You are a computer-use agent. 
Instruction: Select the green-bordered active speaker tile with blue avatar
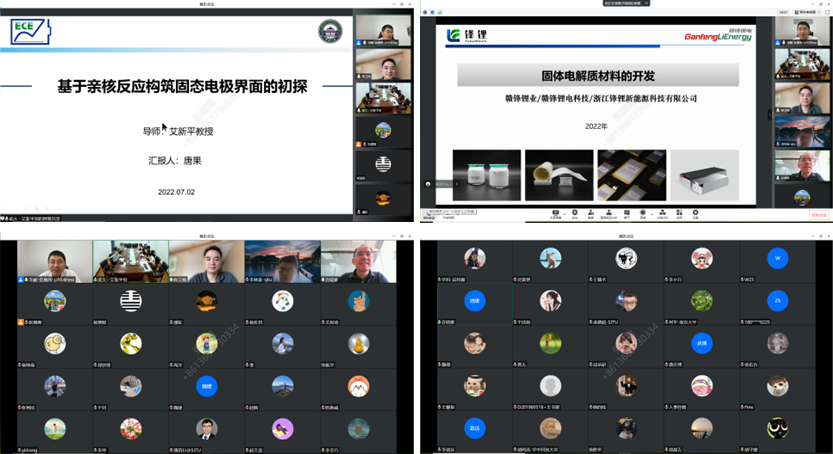(475, 304)
